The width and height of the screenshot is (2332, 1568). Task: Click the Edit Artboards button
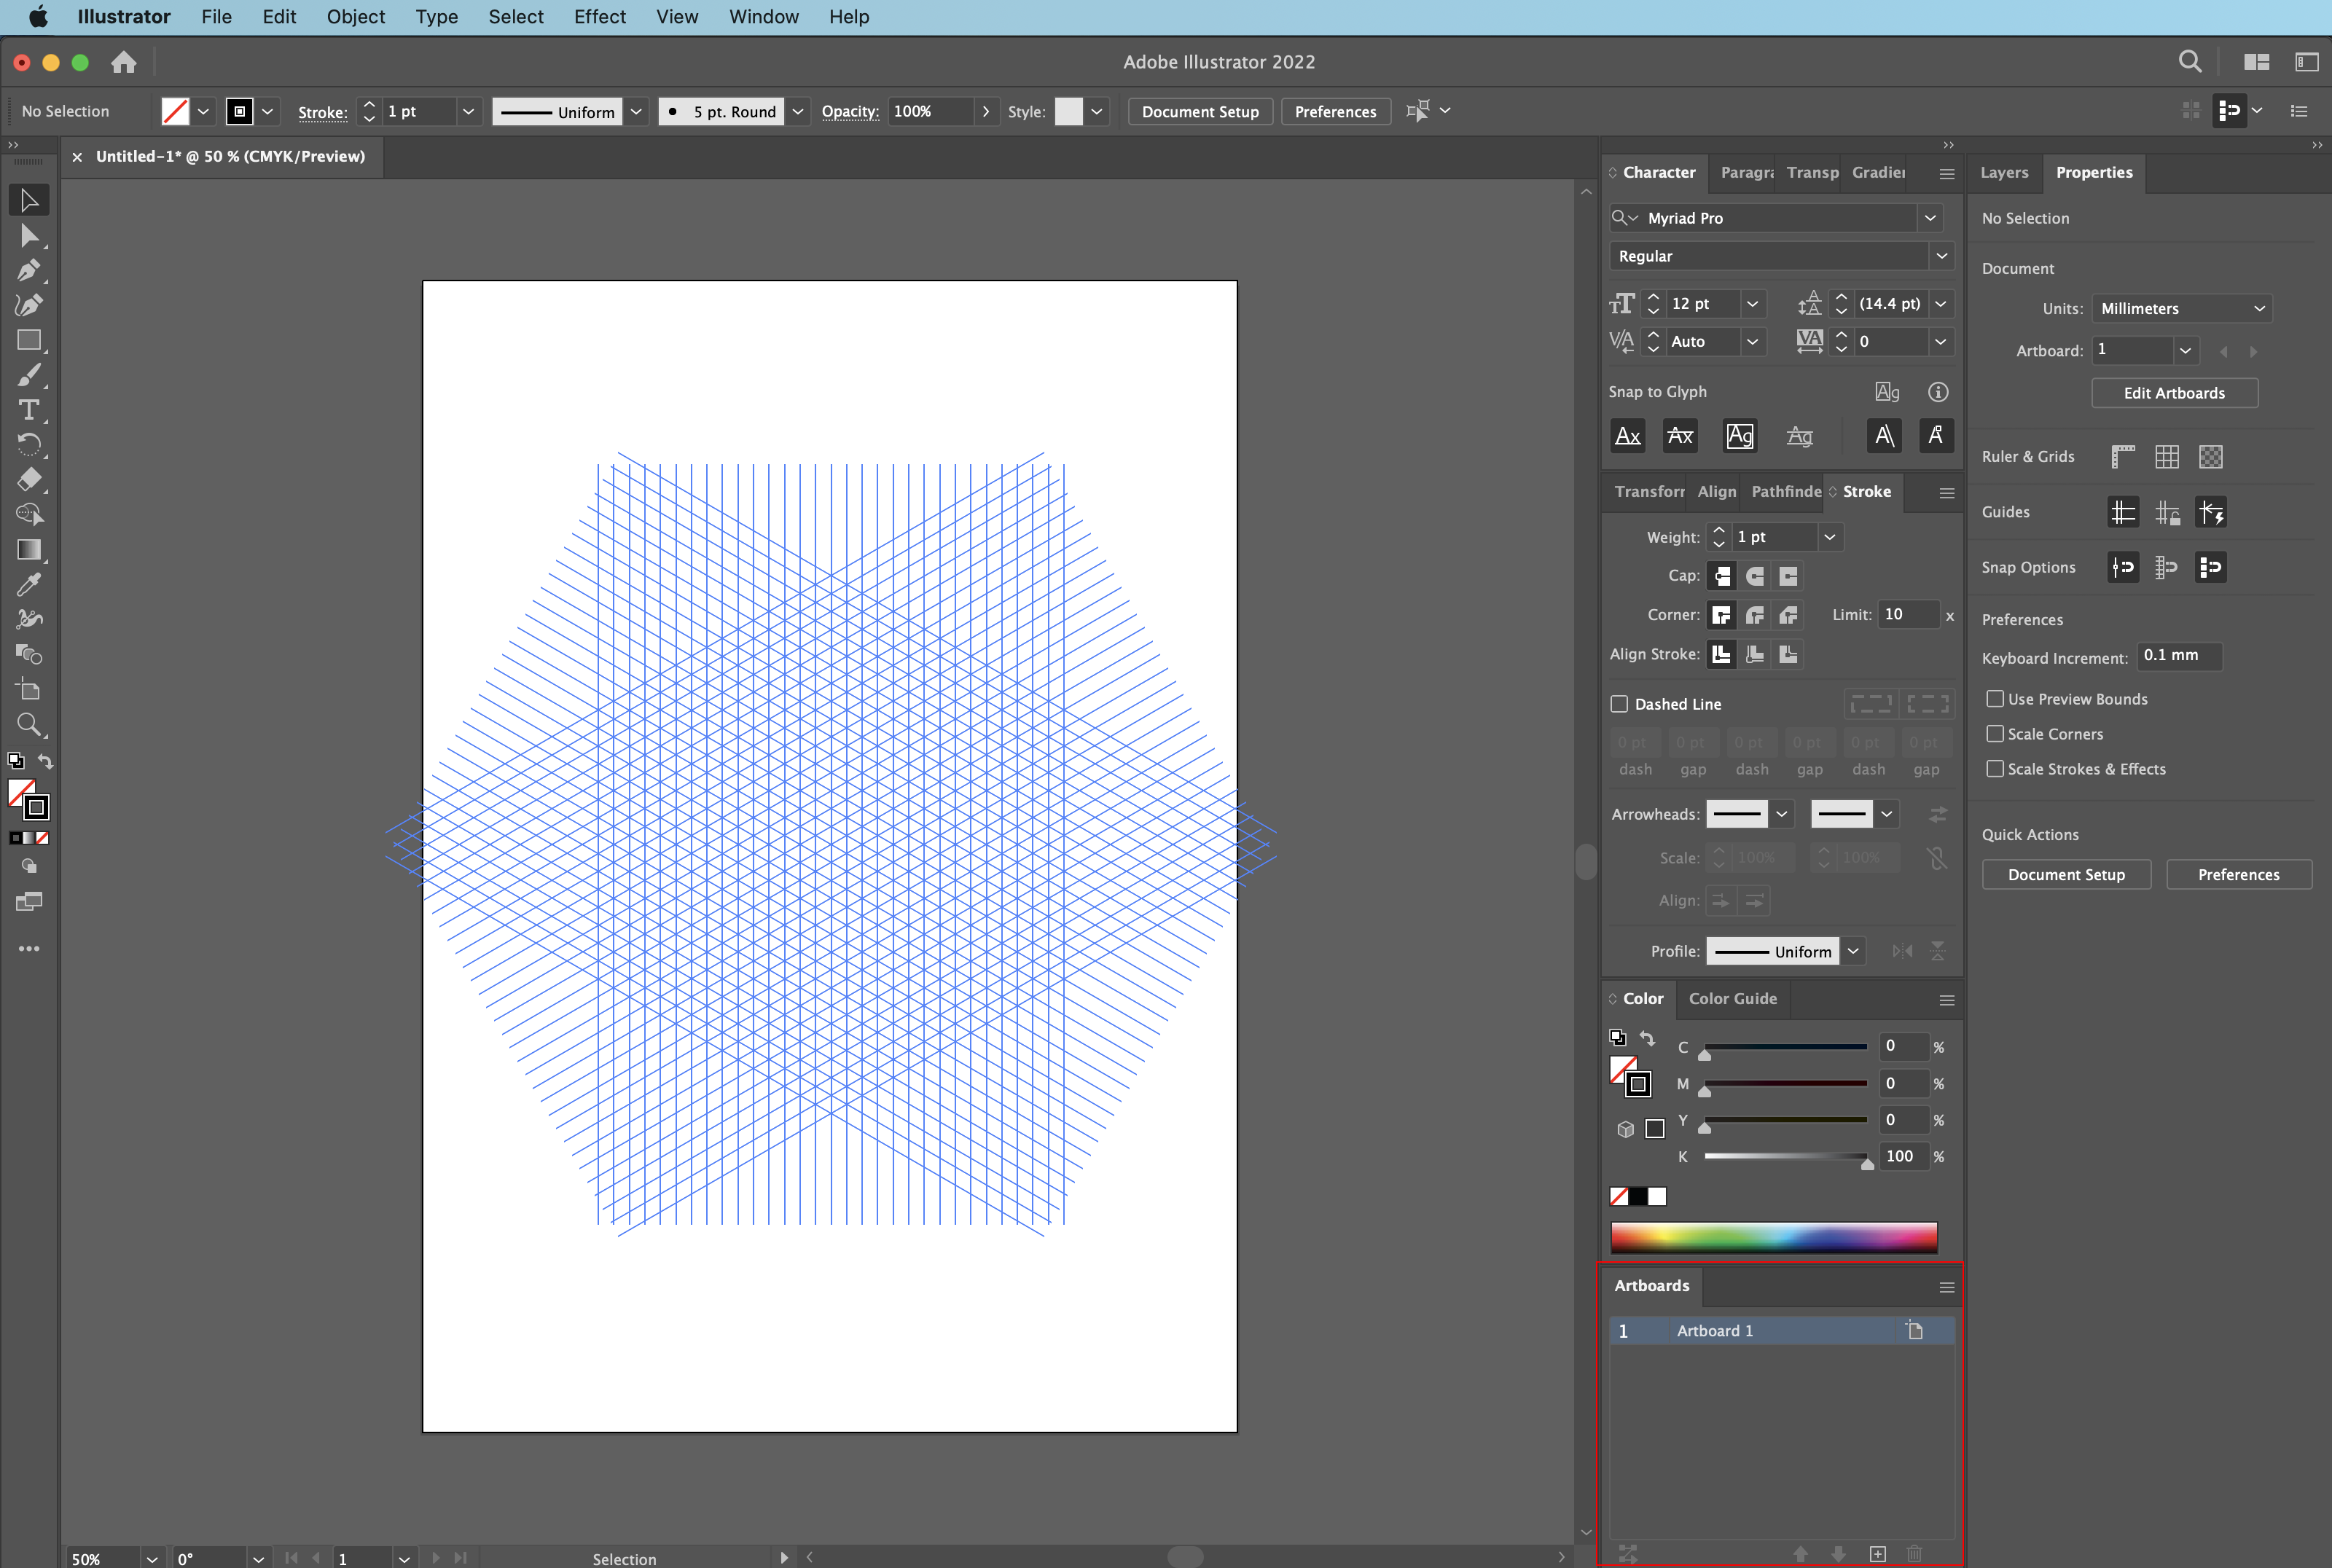pos(2174,393)
